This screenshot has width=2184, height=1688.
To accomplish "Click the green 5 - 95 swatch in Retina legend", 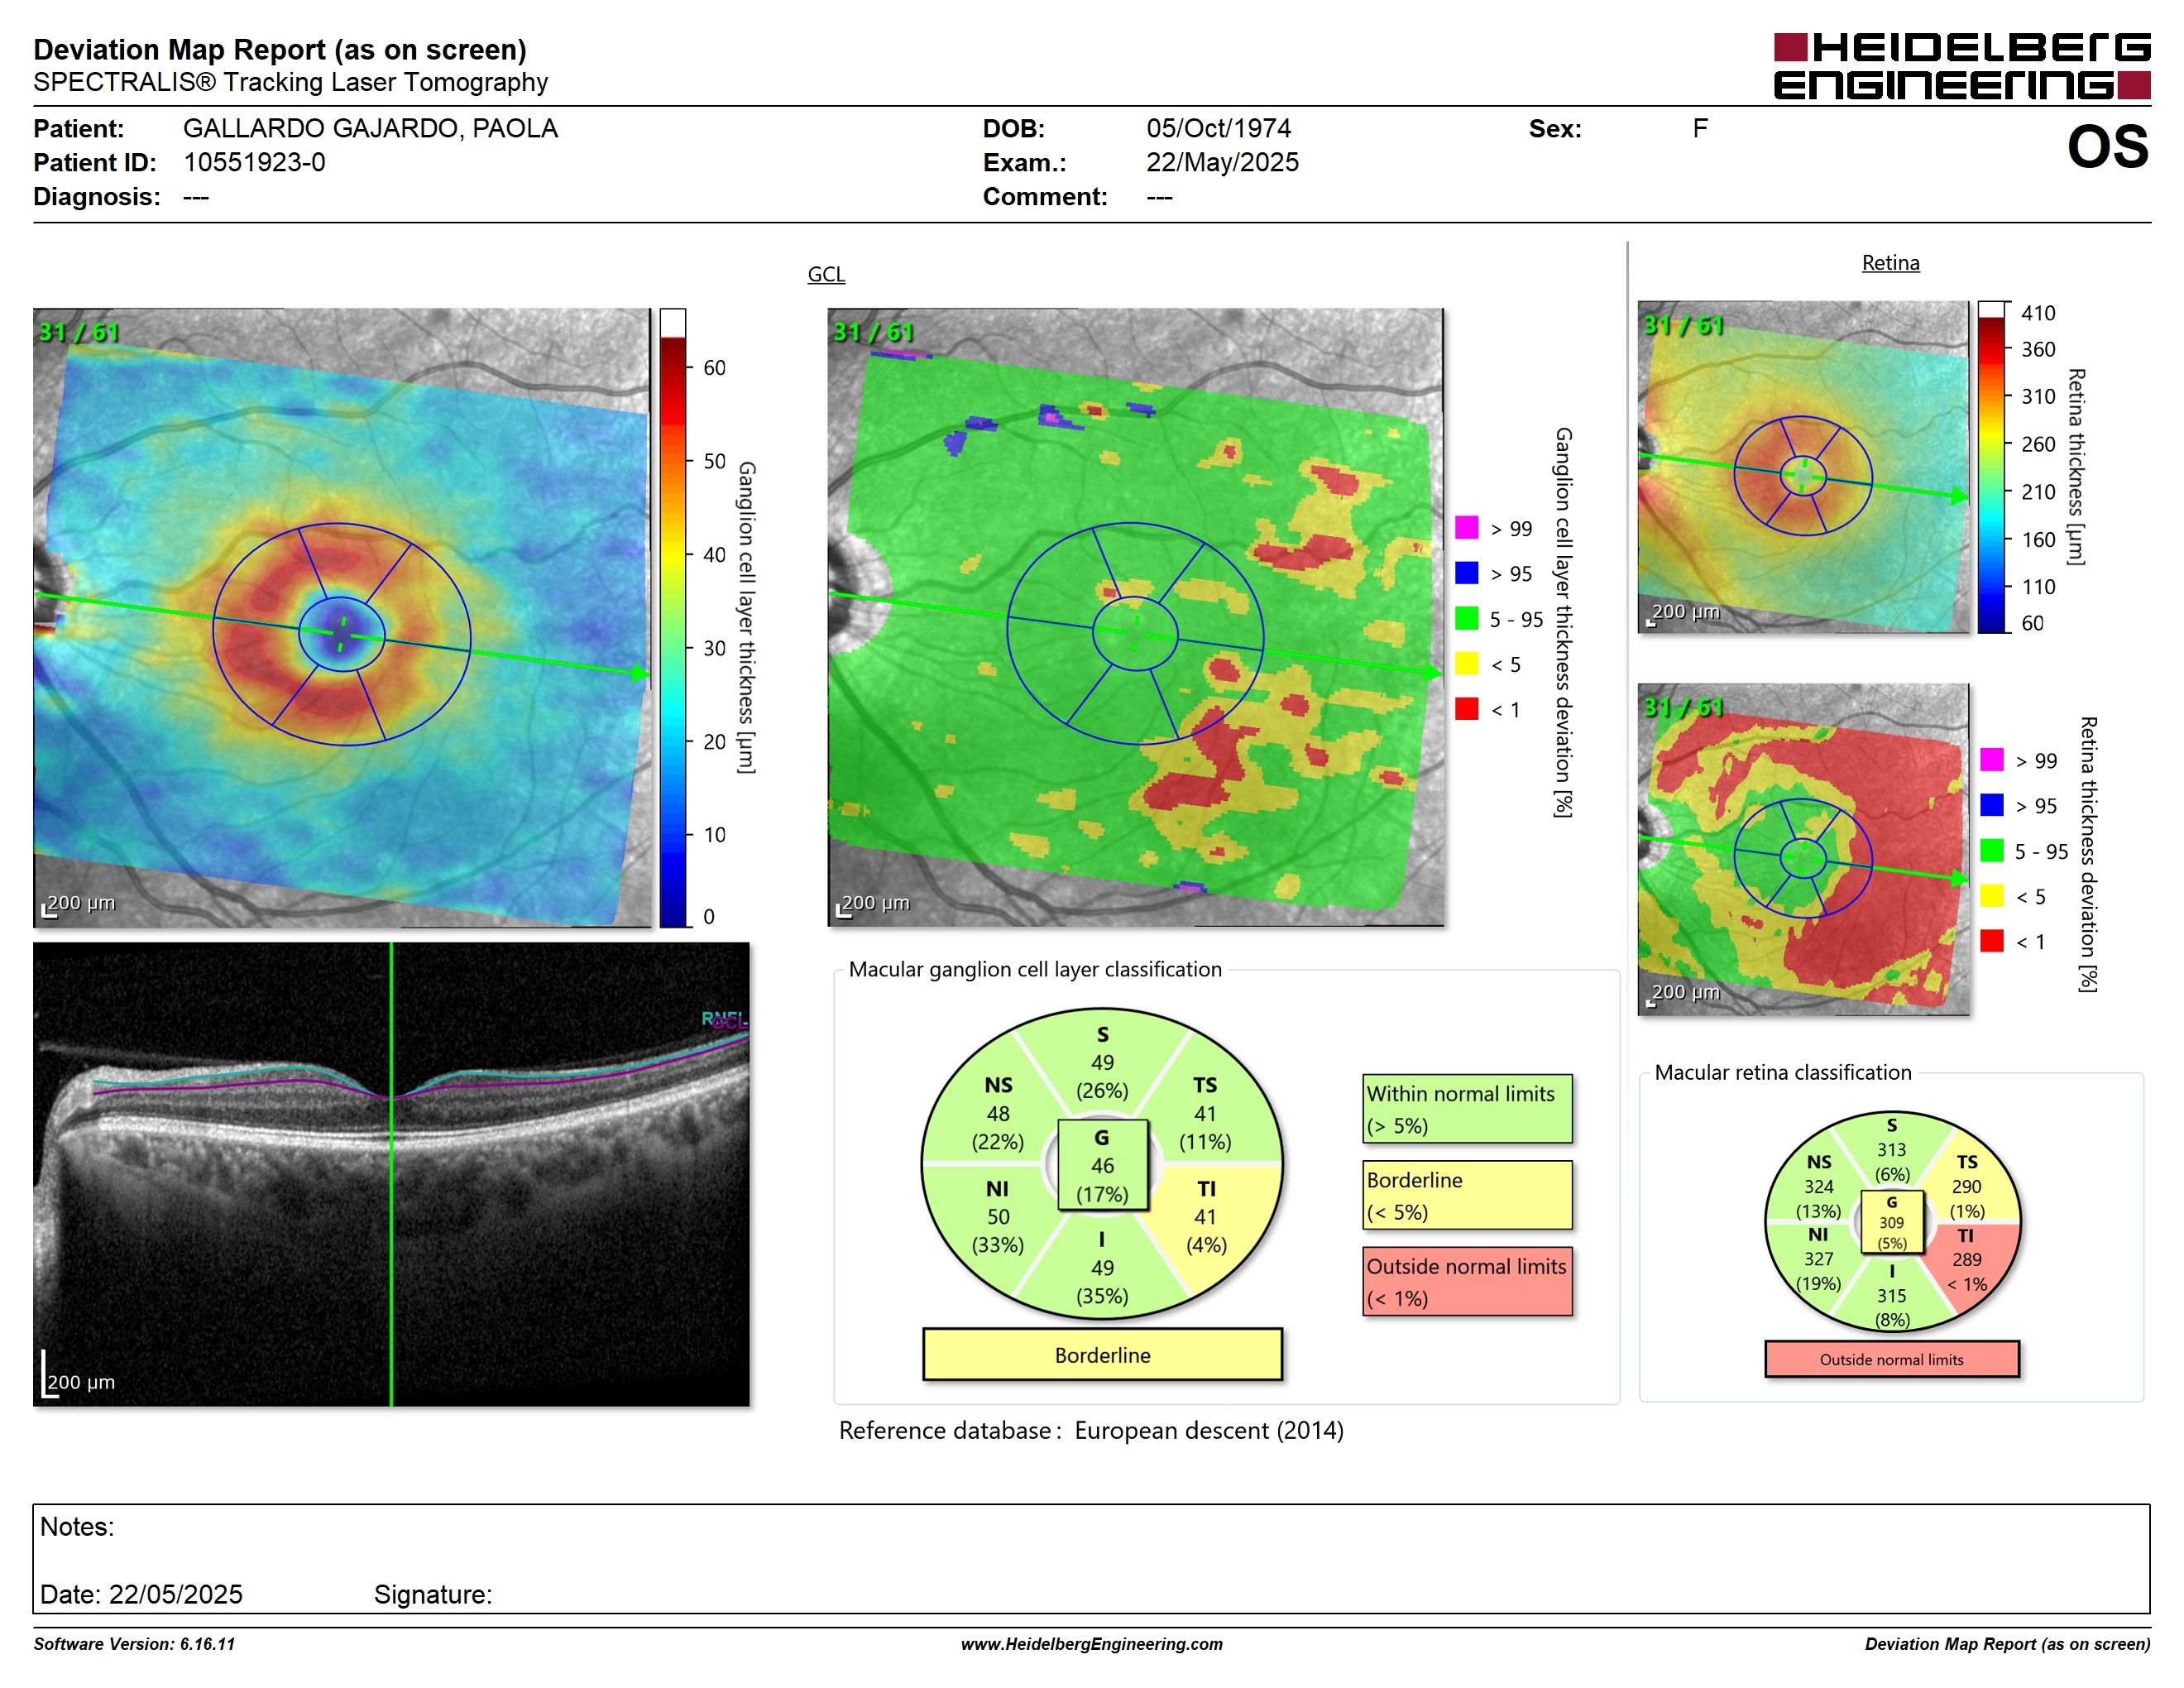I will click(x=1992, y=850).
